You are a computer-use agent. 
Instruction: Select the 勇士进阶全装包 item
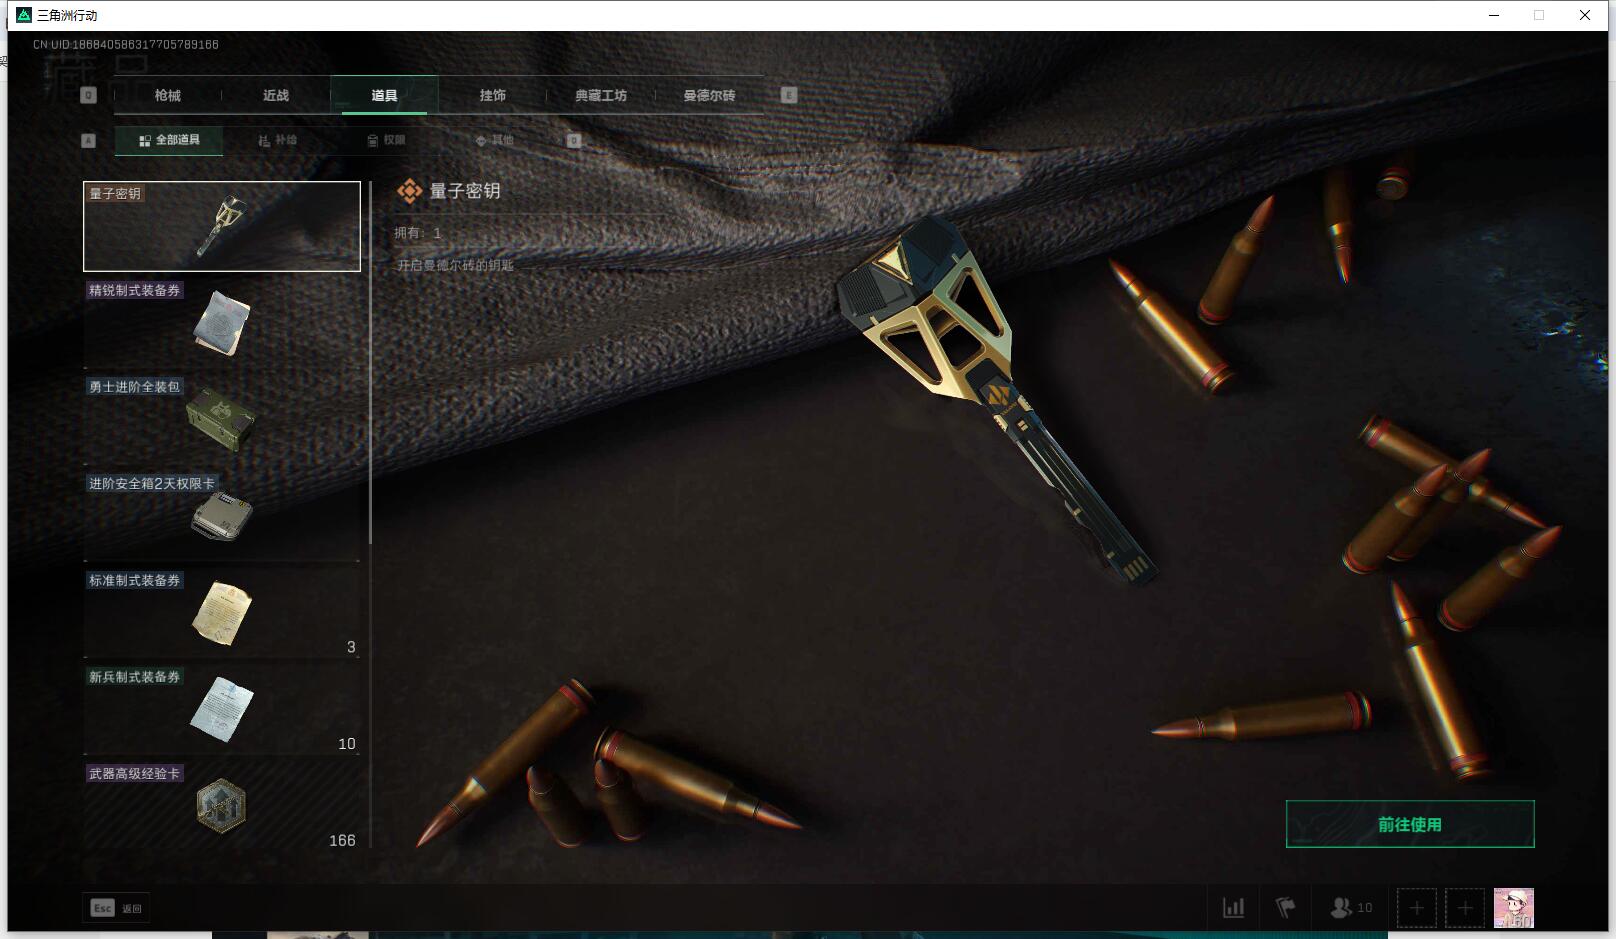point(222,420)
